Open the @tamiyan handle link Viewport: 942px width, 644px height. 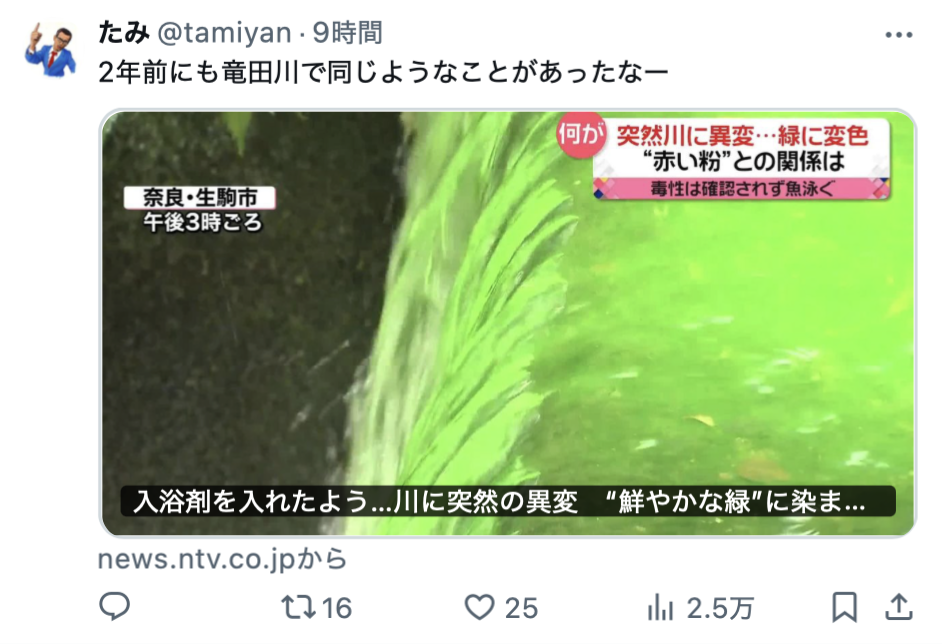point(224,33)
